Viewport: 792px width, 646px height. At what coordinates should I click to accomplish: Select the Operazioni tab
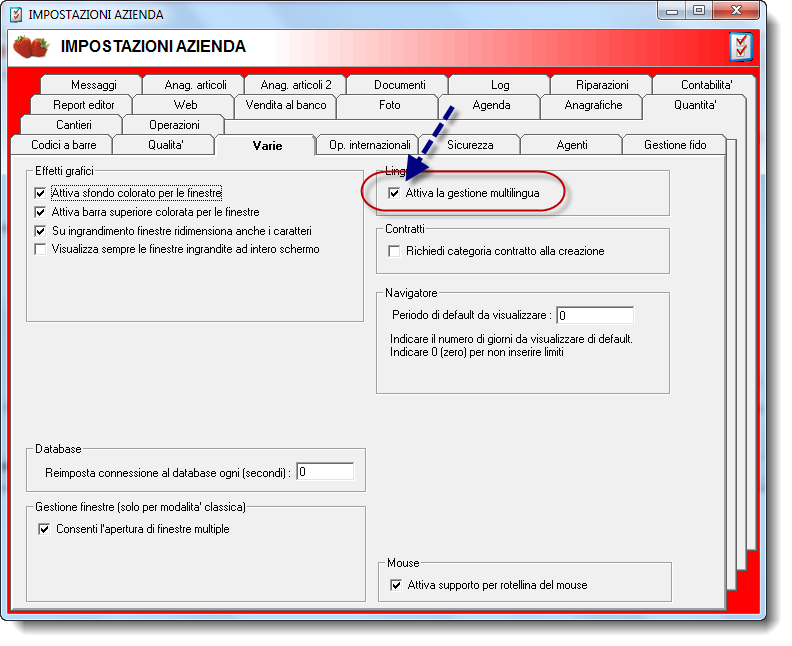[x=174, y=125]
